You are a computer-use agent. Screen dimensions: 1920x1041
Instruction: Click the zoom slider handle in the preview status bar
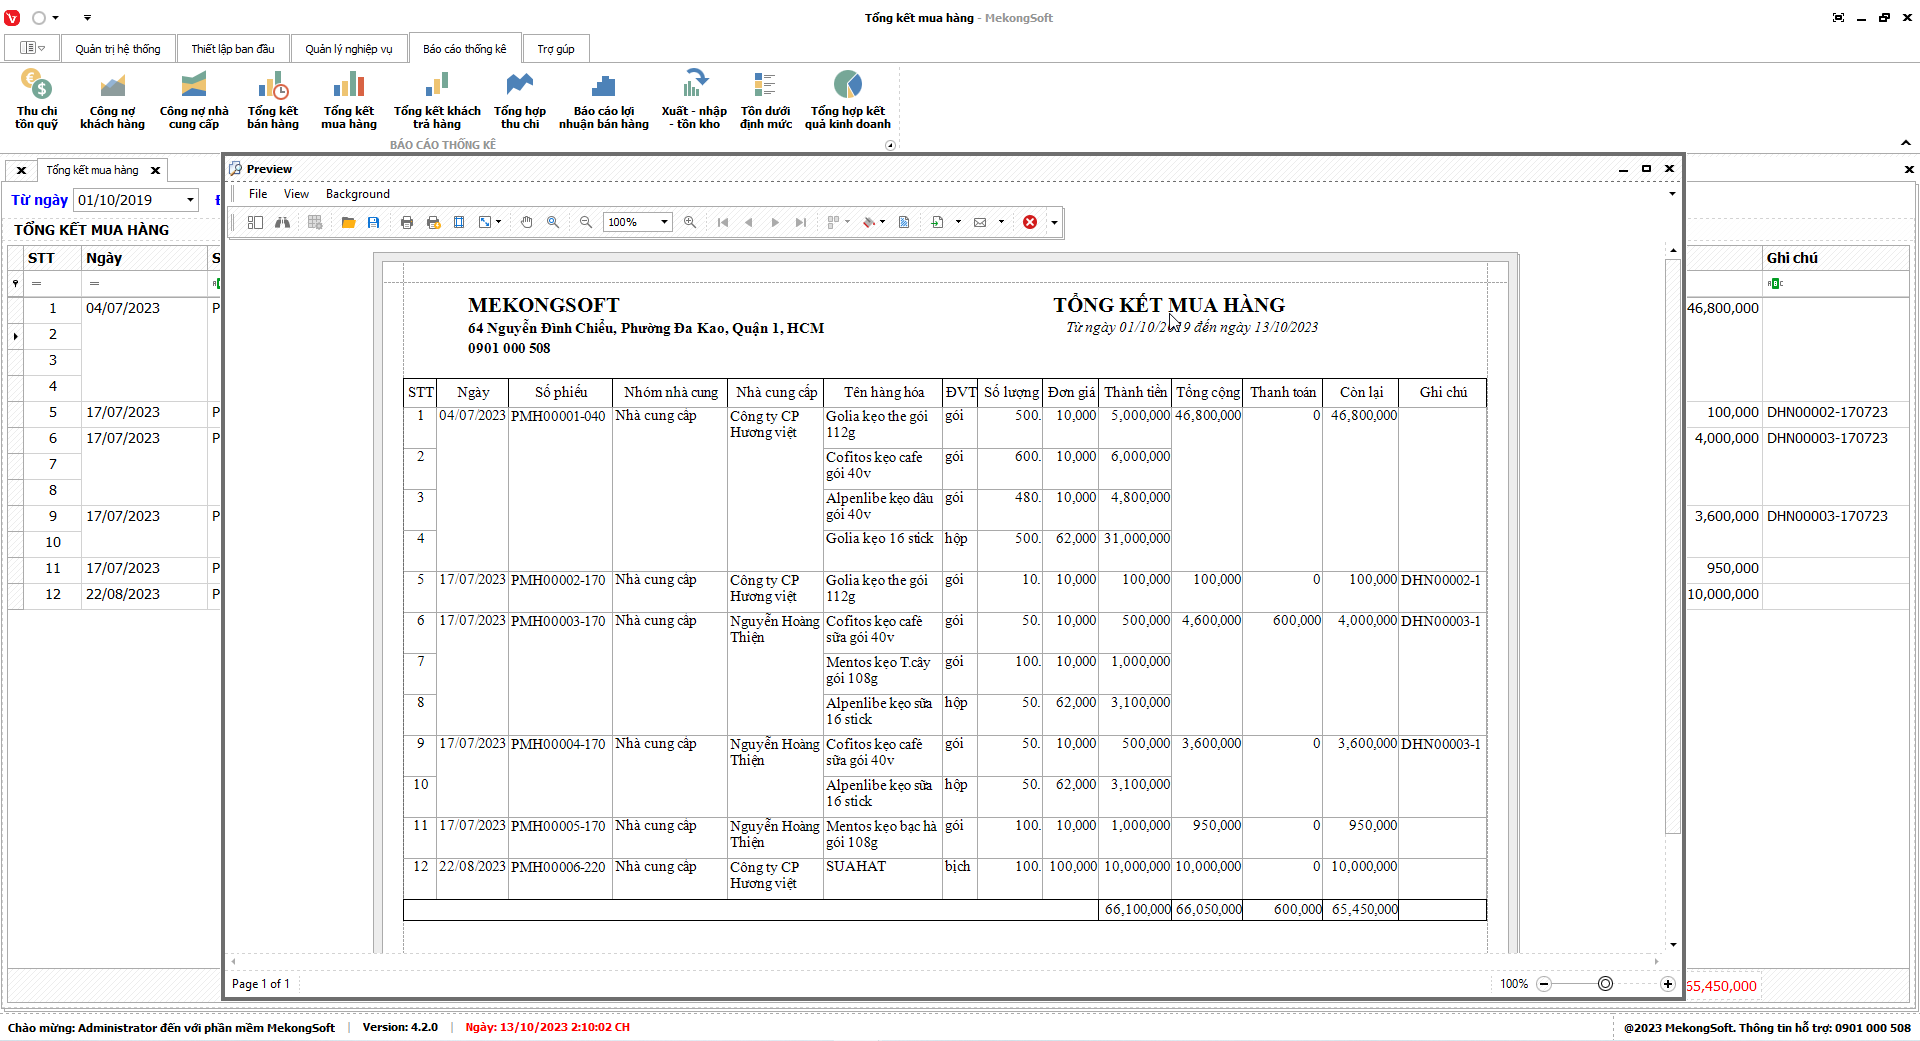point(1605,984)
